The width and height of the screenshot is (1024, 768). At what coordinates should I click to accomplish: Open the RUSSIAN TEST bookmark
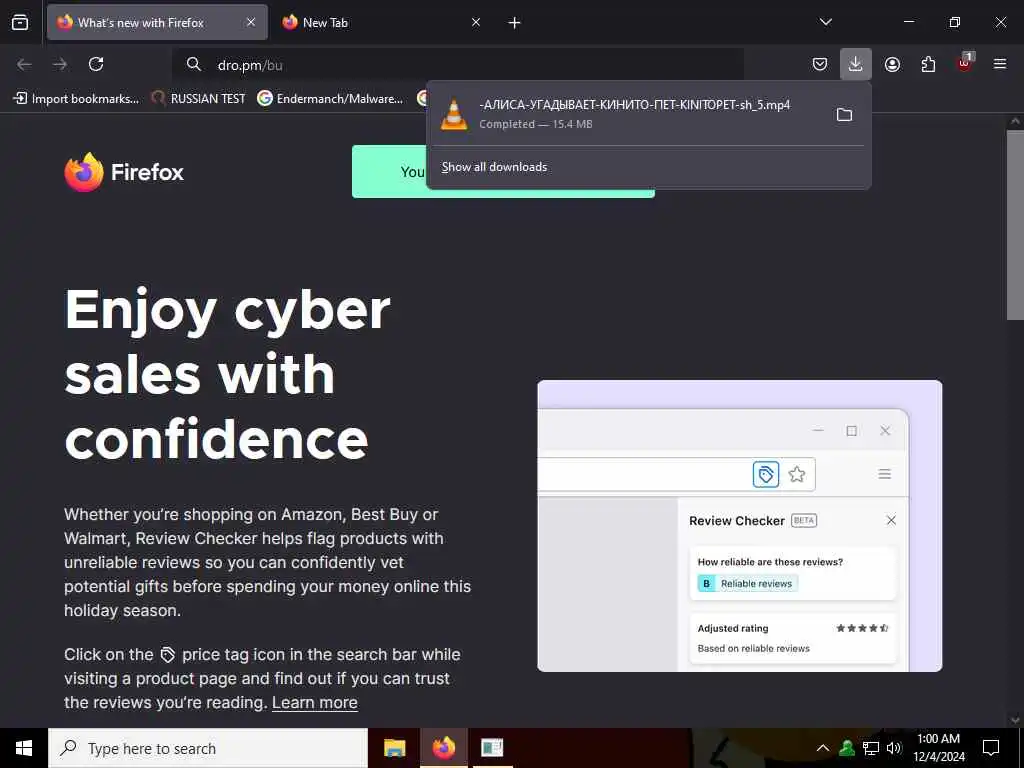coord(199,99)
